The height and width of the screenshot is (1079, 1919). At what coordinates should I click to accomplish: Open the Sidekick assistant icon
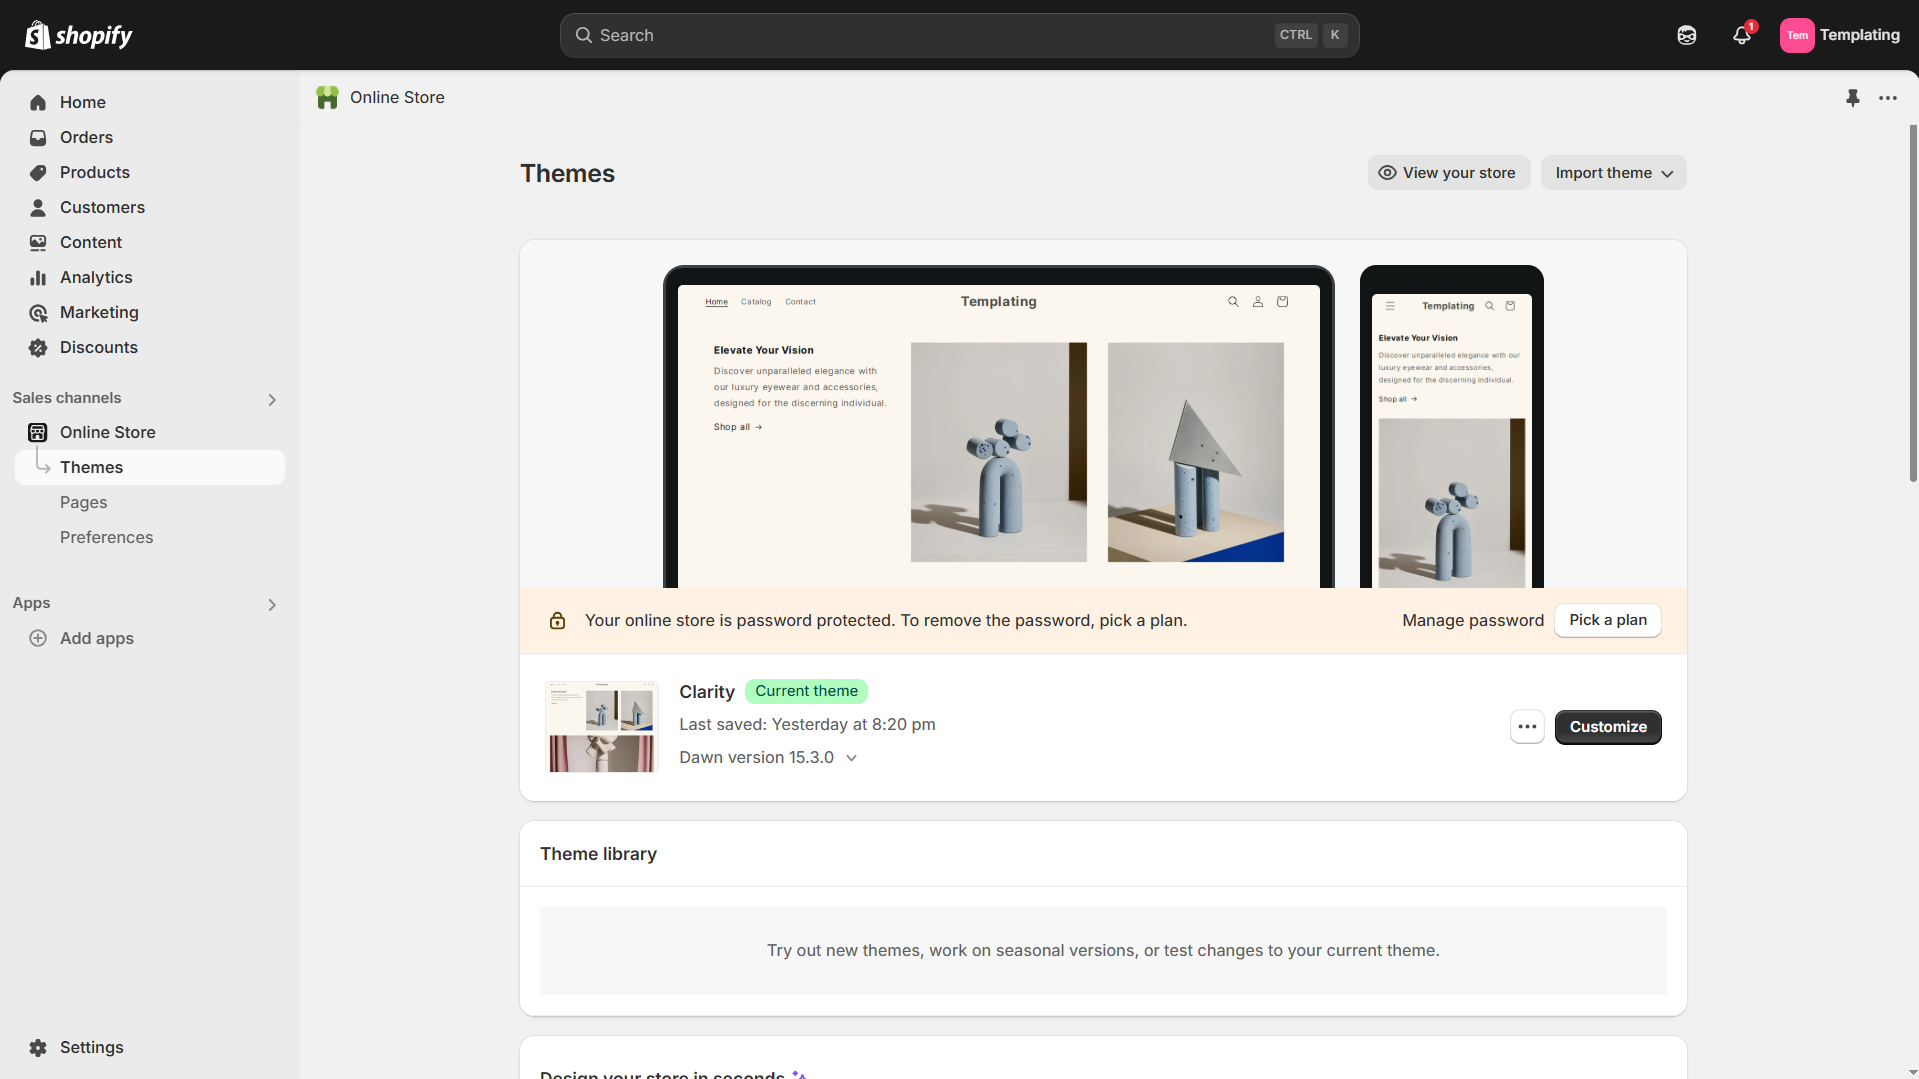click(1687, 35)
